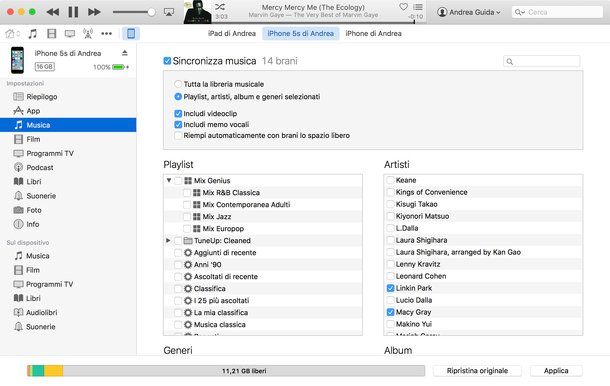The width and height of the screenshot is (610, 386).
Task: Eject iPhone 5s di Andrea
Action: (x=124, y=53)
